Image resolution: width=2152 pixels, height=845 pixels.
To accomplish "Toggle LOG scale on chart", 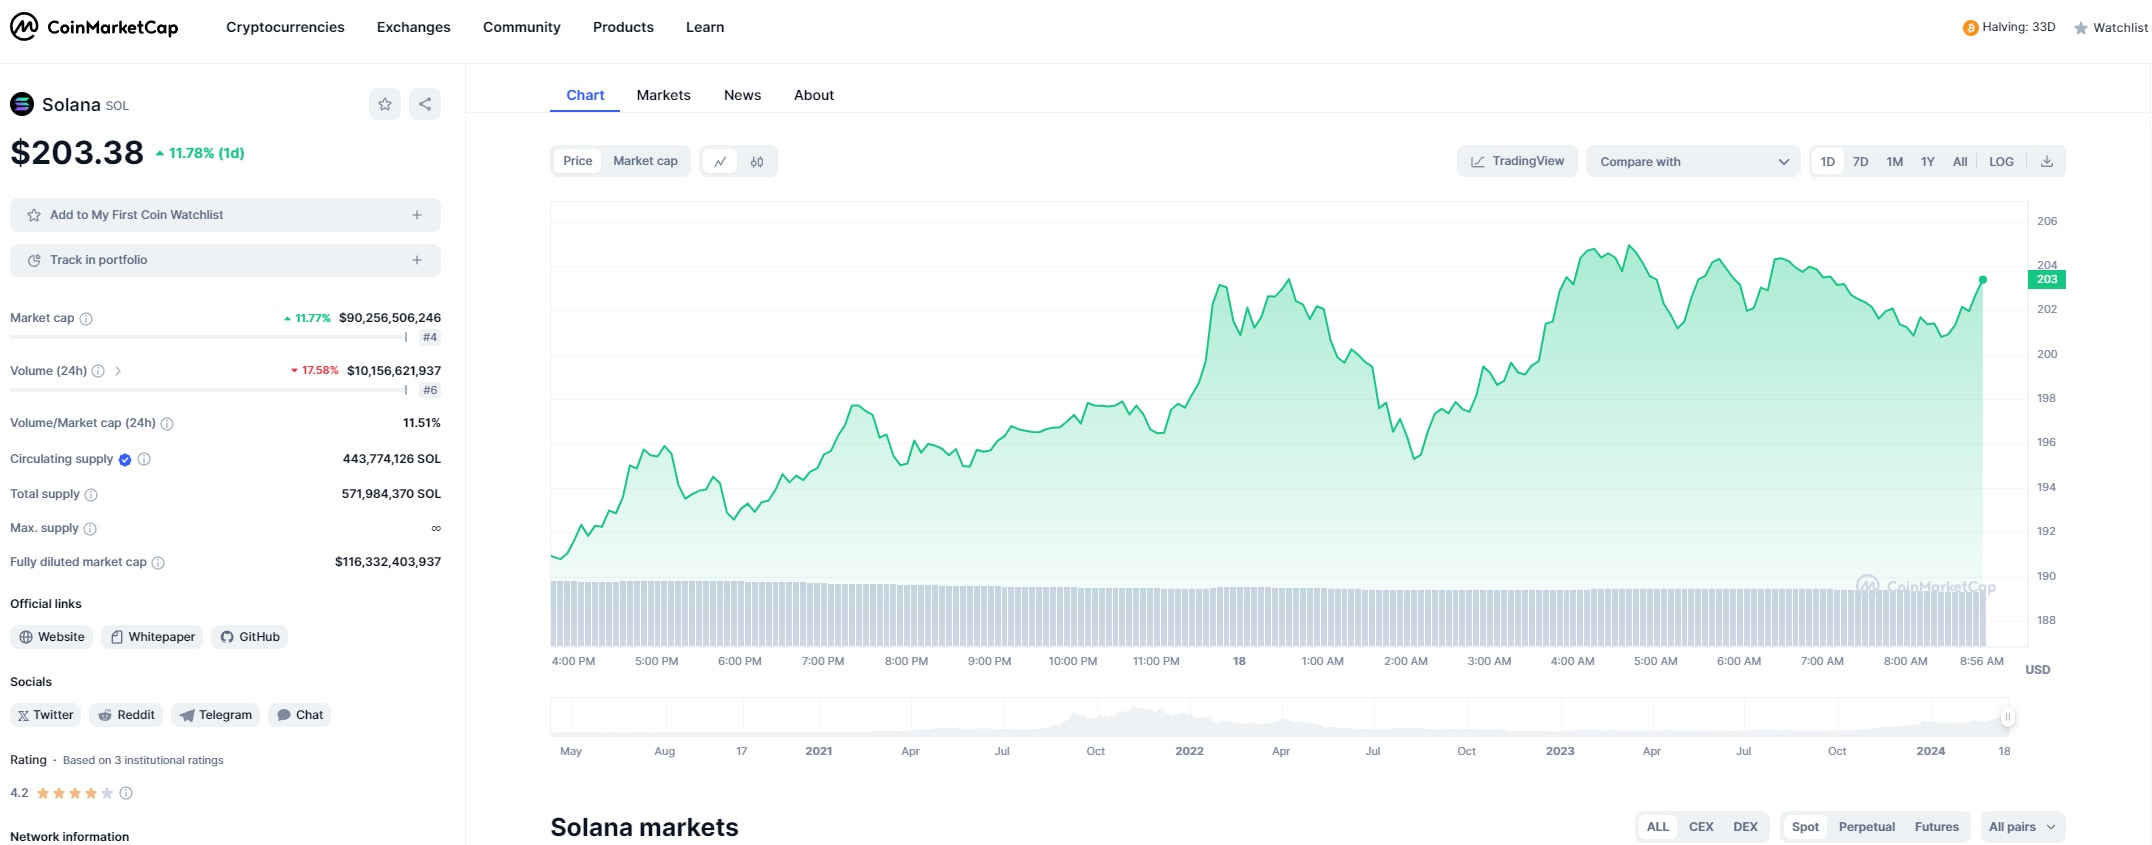I will (x=2001, y=161).
